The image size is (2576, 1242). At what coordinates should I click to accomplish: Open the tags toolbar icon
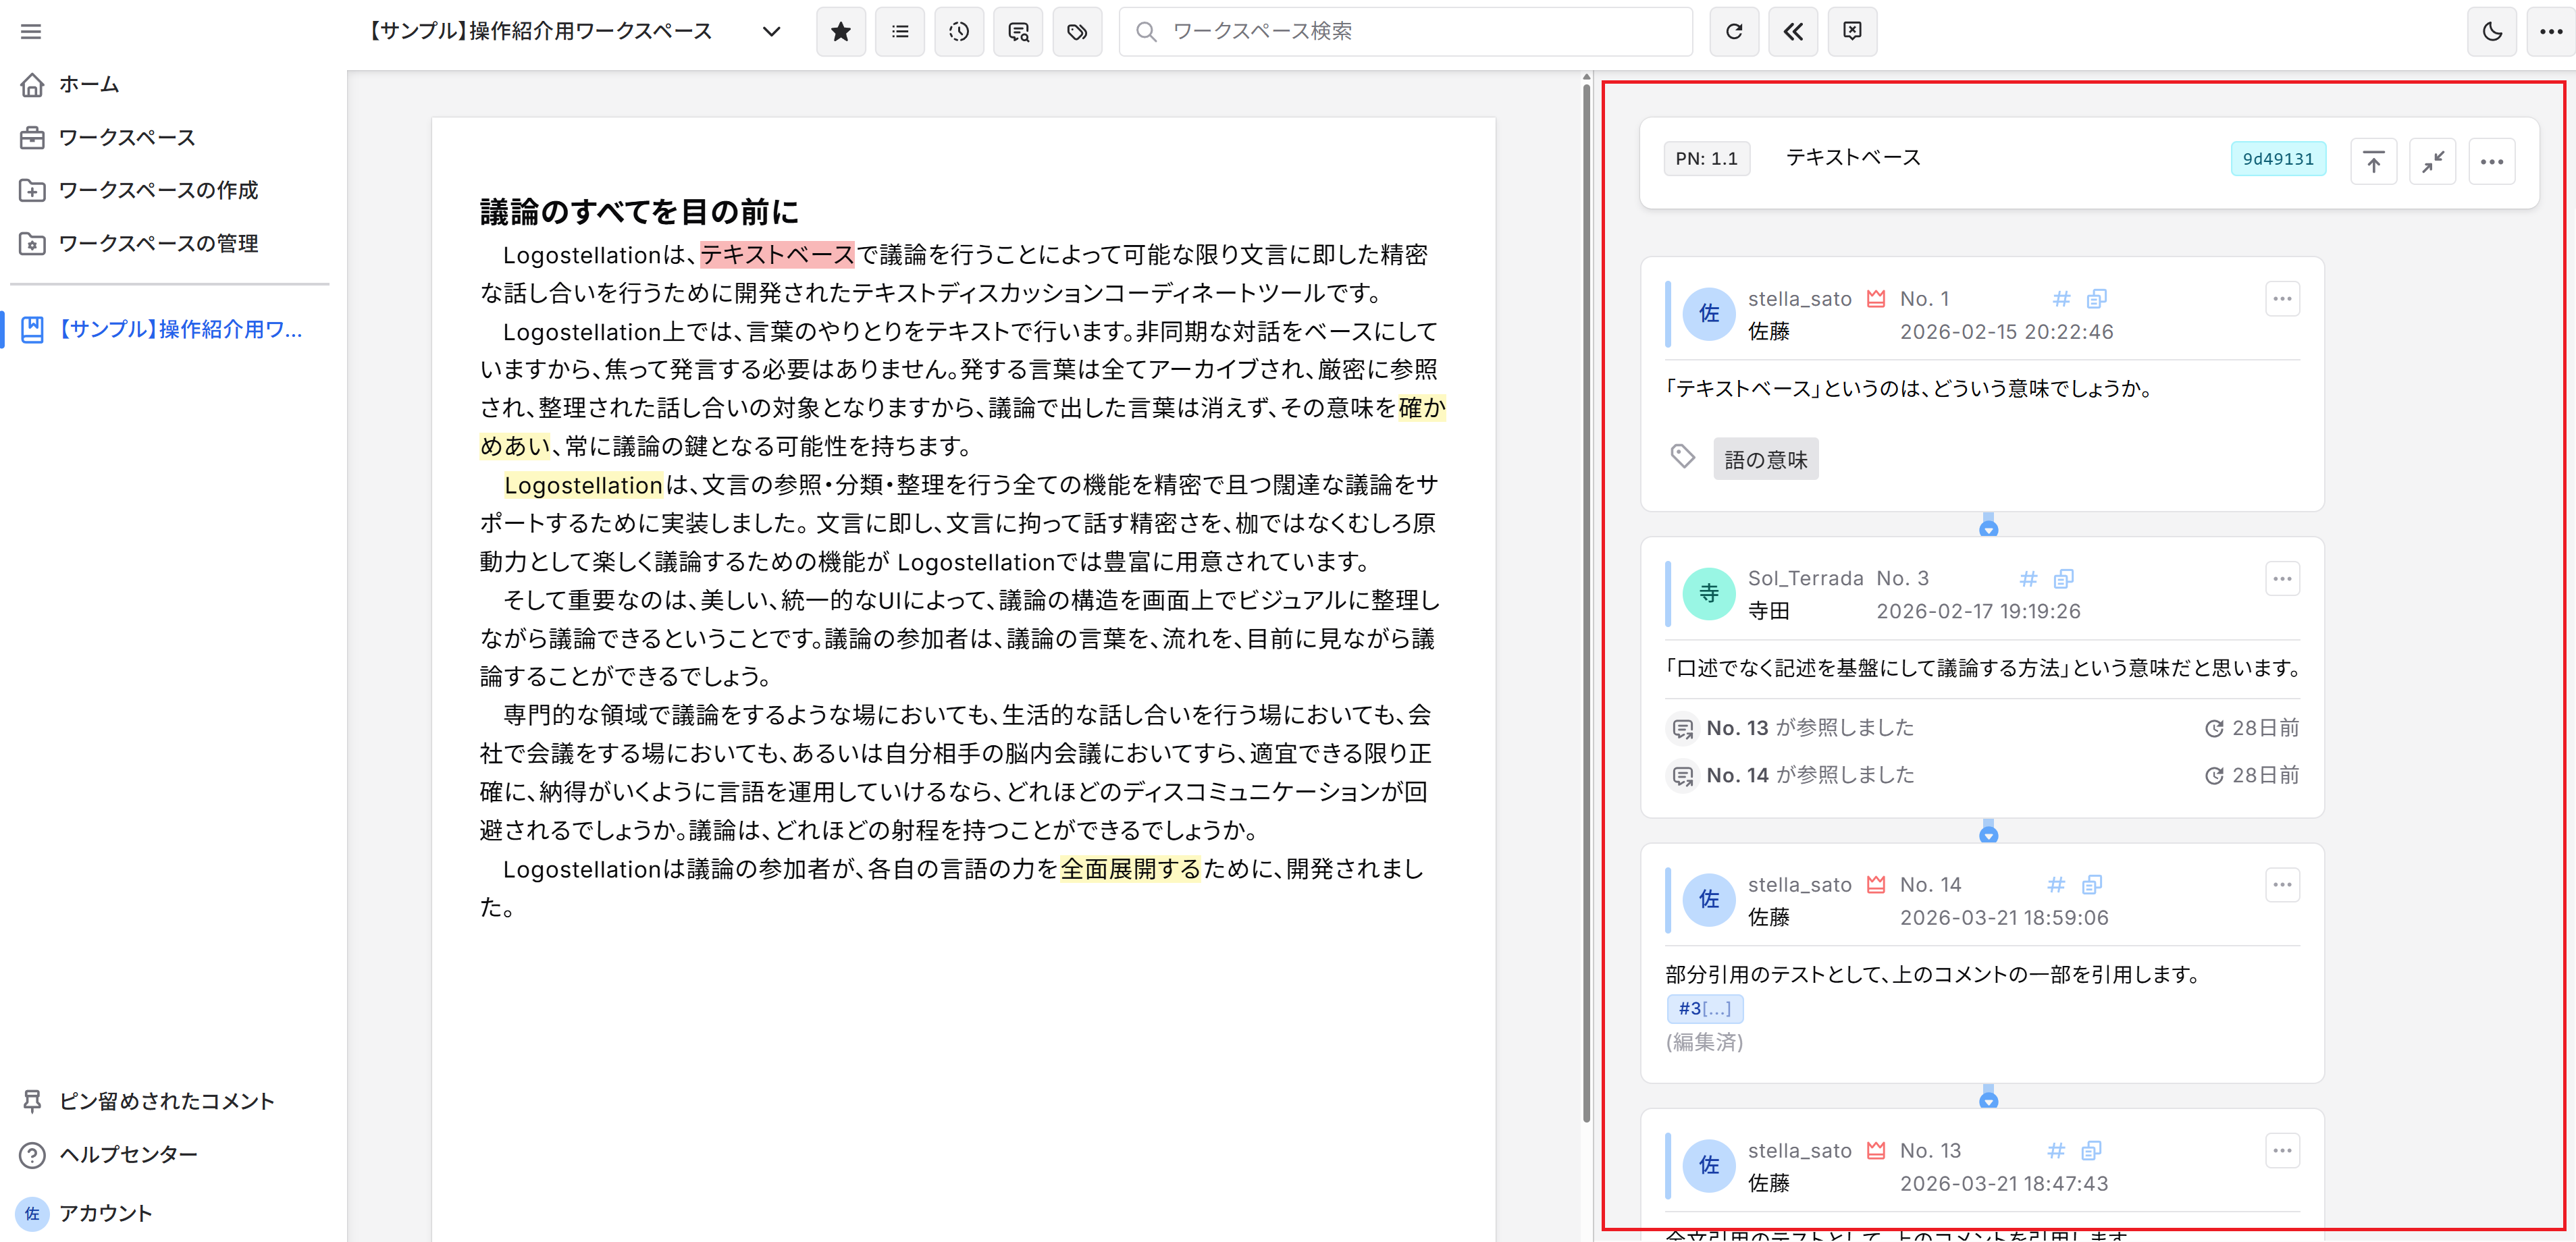coord(1077,32)
